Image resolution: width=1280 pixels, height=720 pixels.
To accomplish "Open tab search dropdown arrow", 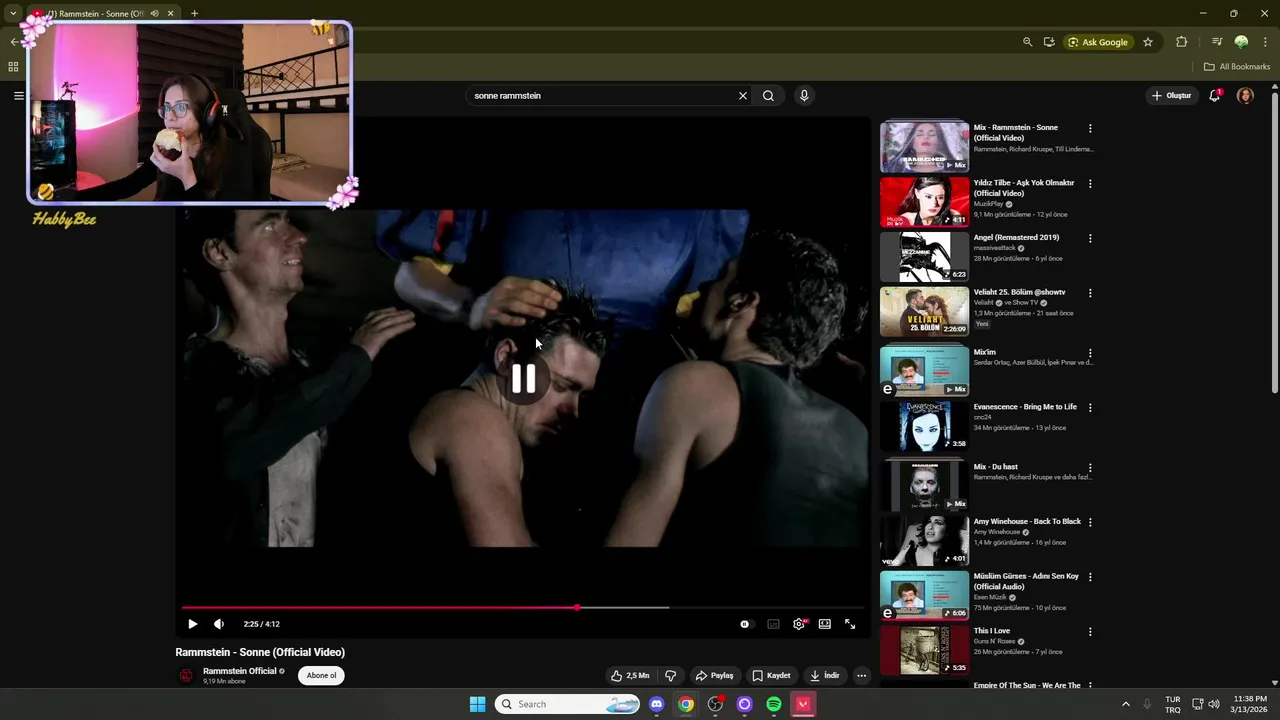I will (13, 13).
